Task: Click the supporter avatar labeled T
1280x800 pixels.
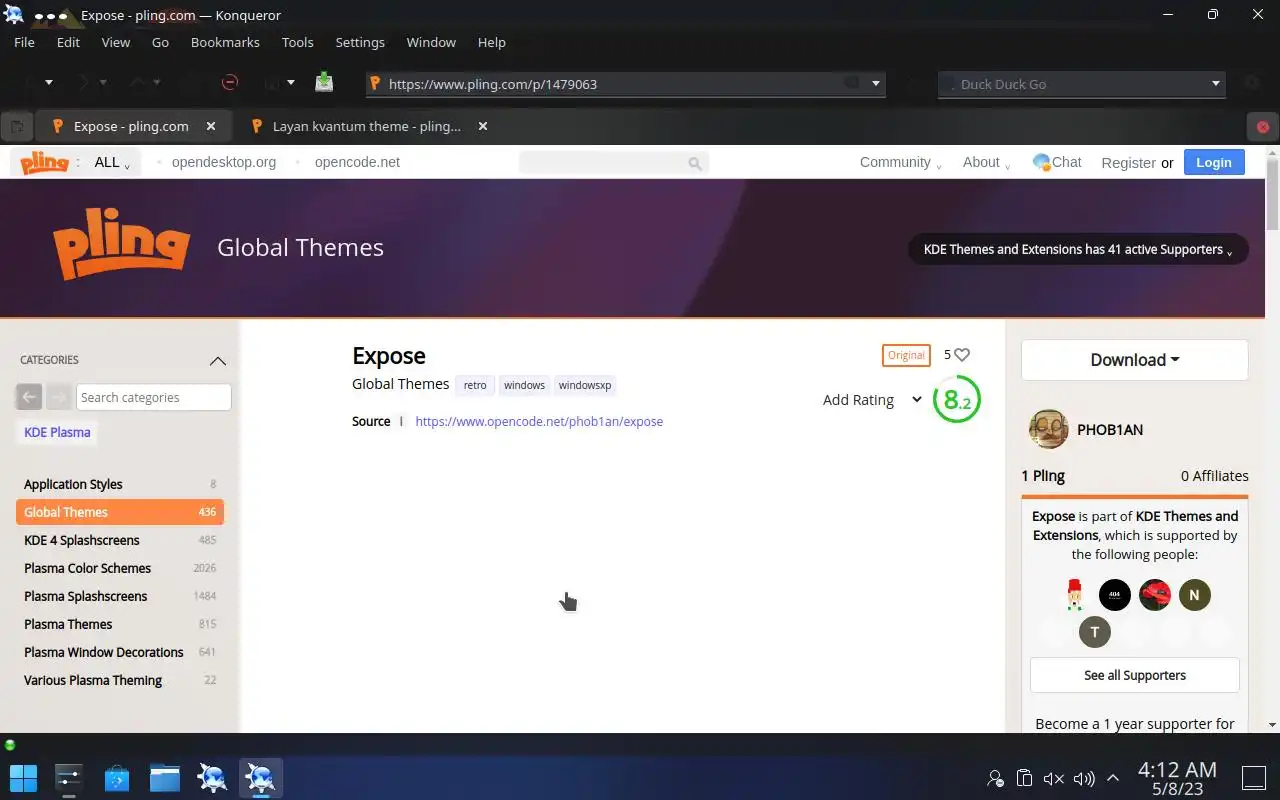Action: (x=1094, y=631)
